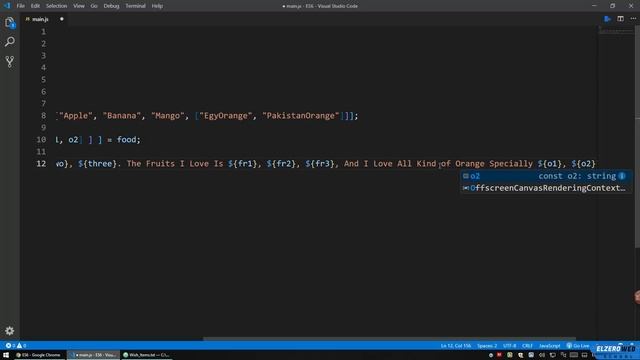Open More Actions ellipsis in editor toolbar

(x=633, y=19)
